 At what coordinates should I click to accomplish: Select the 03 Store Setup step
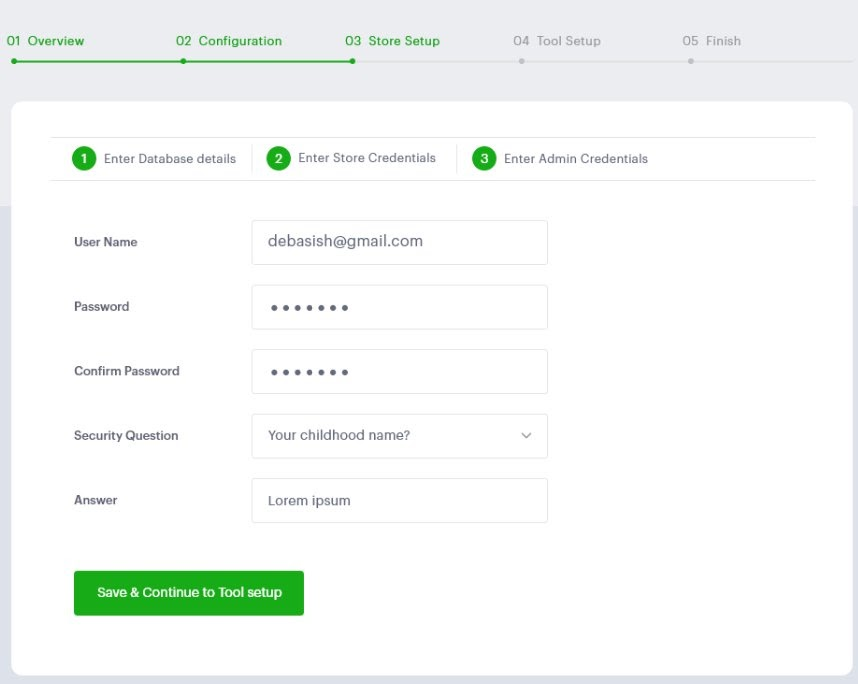(392, 41)
